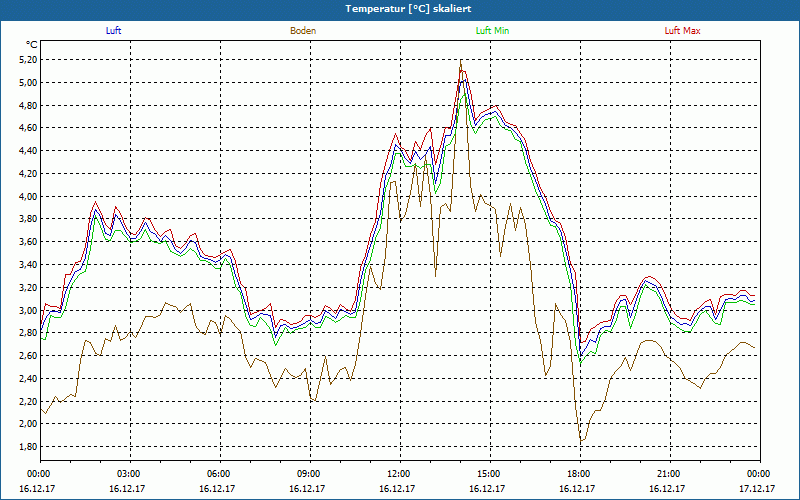Viewport: 800px width, 500px height.
Task: Select the green 'Luft Min' legend label
Action: click(492, 31)
